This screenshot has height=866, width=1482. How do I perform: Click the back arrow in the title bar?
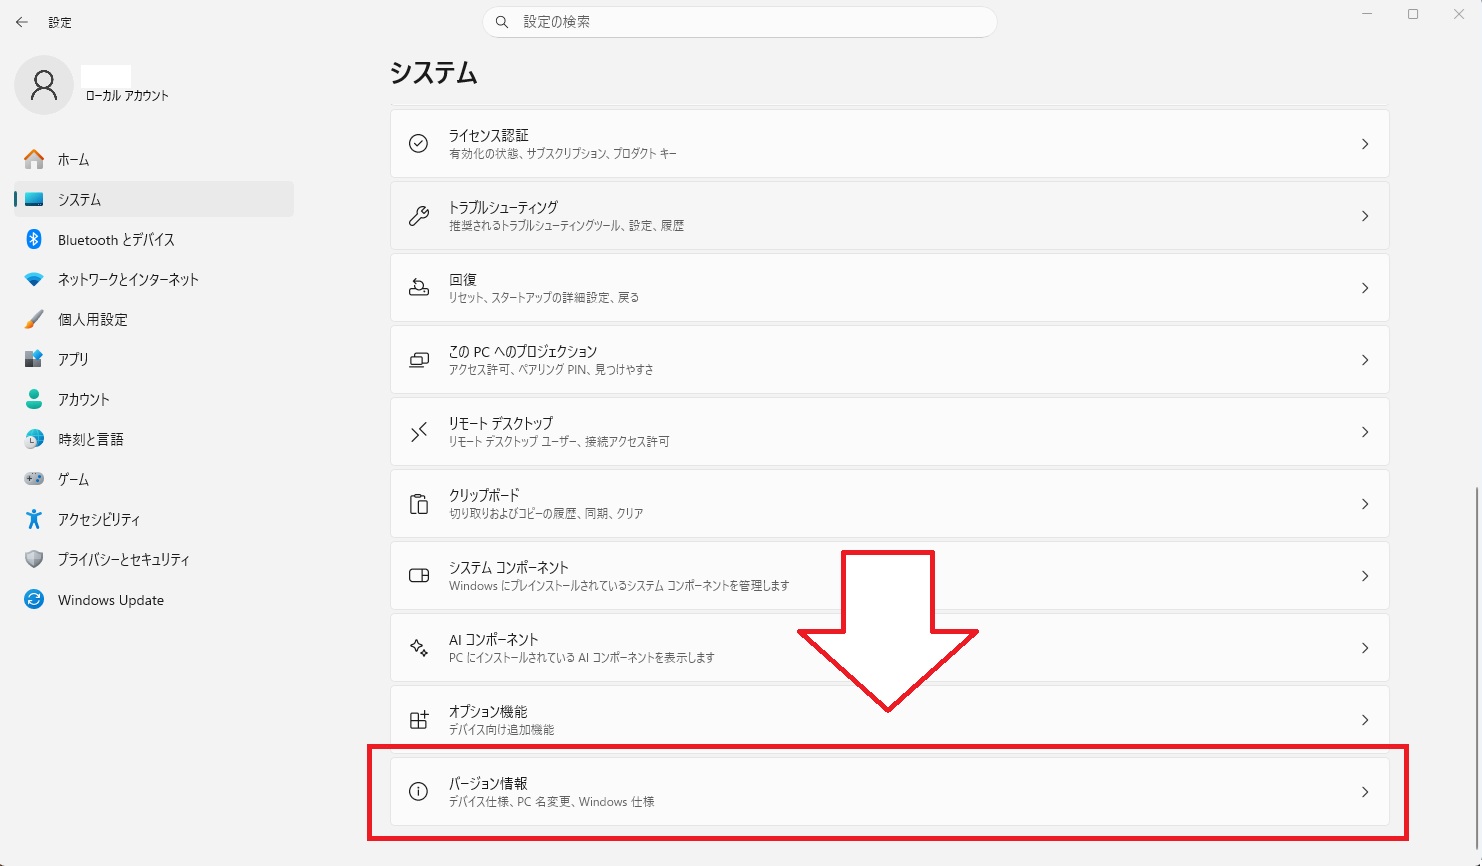pos(22,22)
